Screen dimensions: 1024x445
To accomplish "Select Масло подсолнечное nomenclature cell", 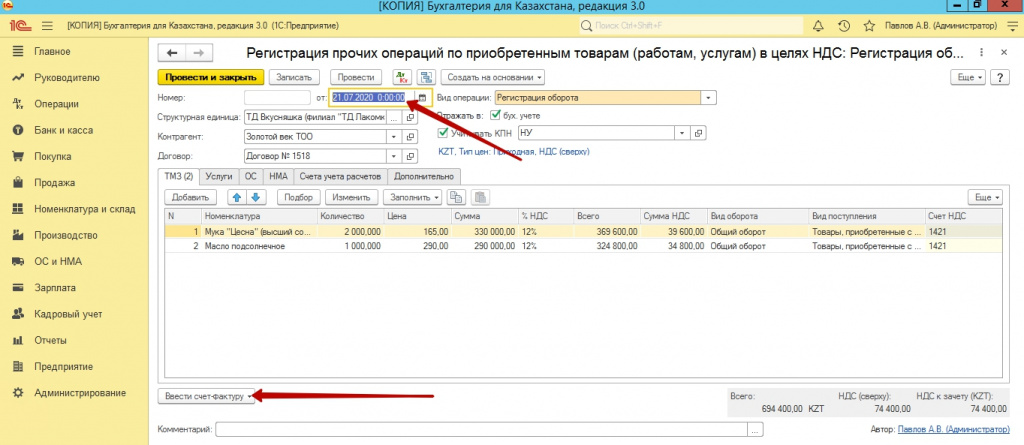I will pos(259,246).
